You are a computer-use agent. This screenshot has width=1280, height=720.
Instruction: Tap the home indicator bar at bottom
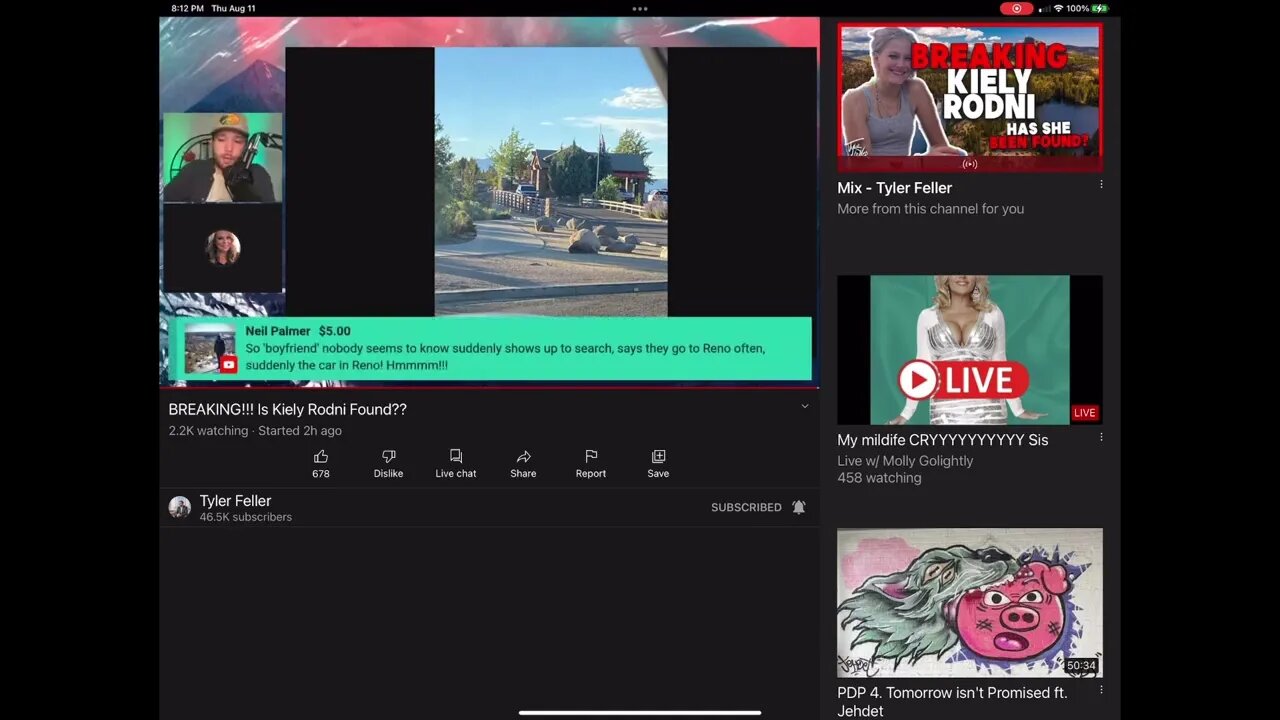(x=640, y=713)
